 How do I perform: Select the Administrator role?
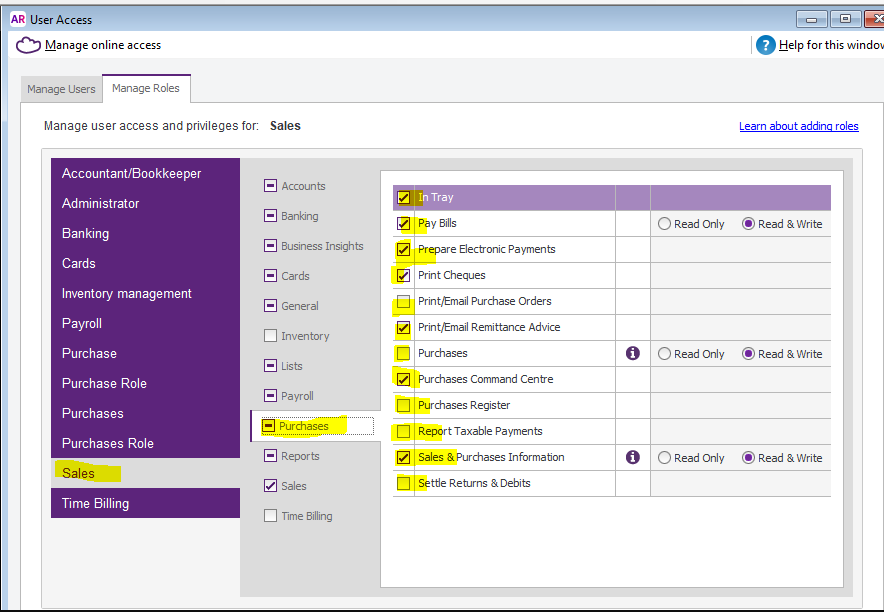coord(101,203)
